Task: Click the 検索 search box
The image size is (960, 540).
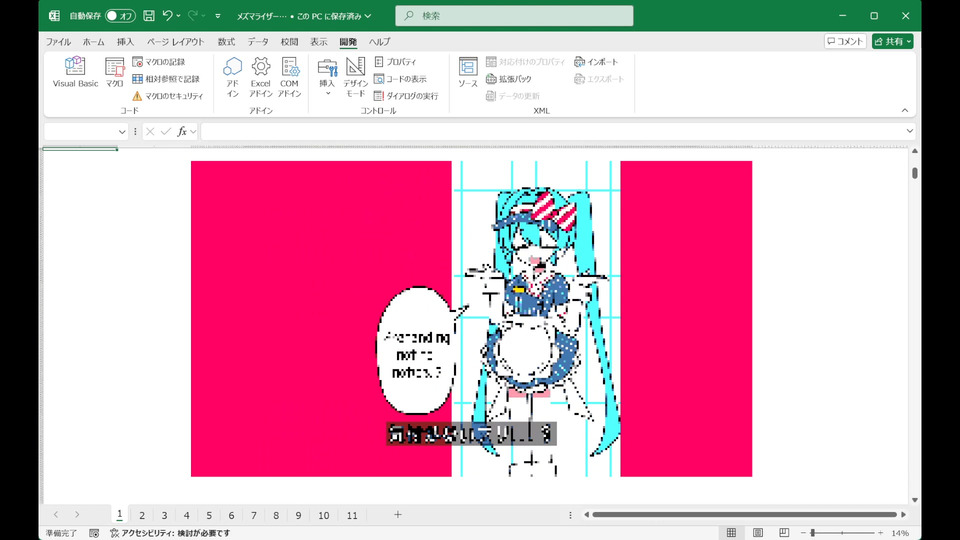Action: click(x=514, y=16)
